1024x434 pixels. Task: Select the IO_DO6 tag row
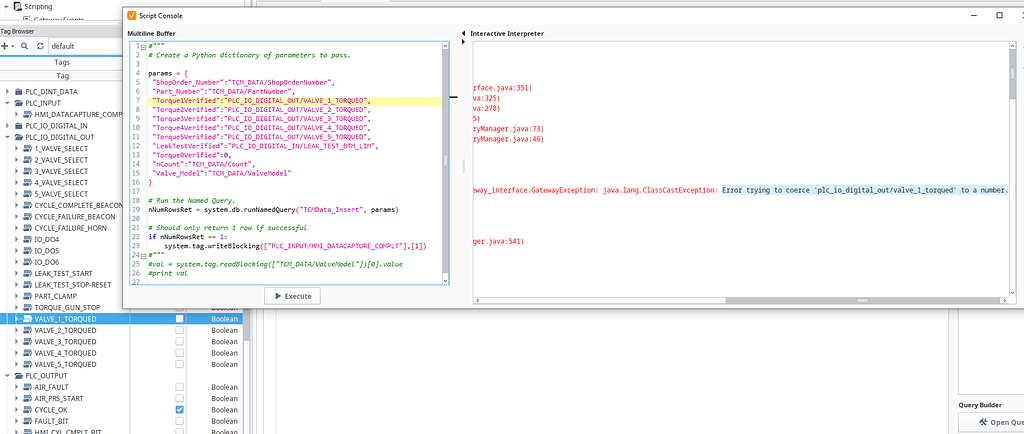point(63,262)
